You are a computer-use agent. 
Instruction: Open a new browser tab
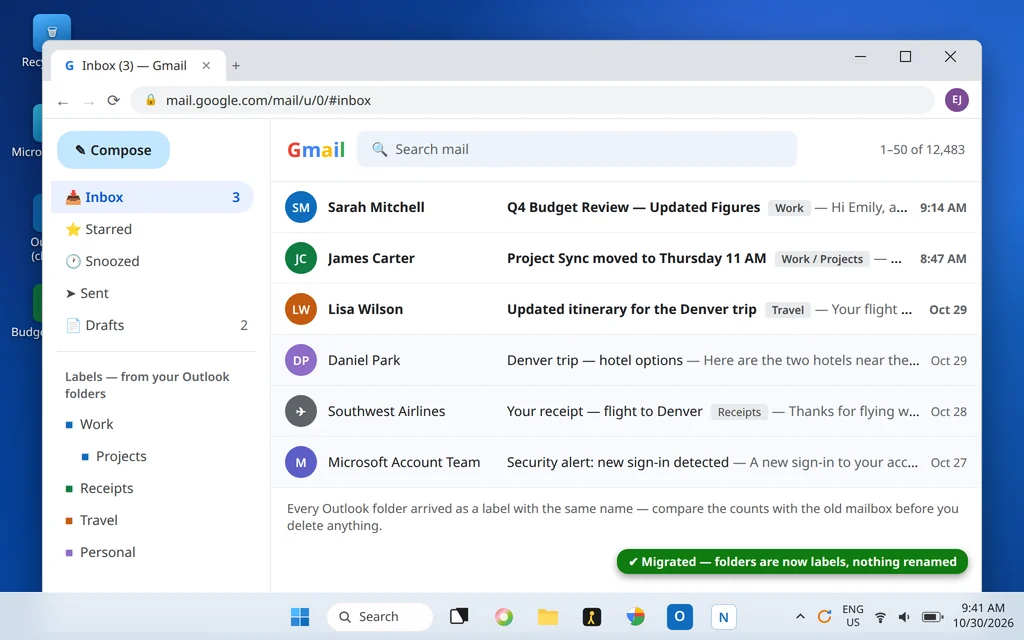point(236,66)
